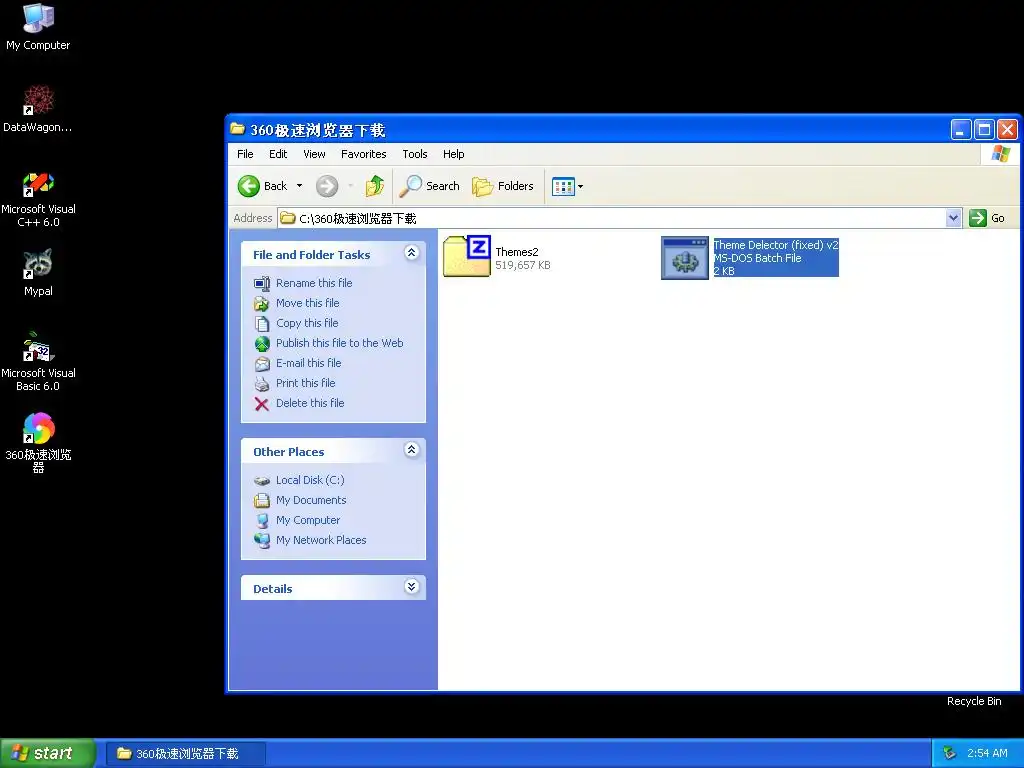Go up one folder level
The image size is (1024, 768).
click(x=375, y=186)
